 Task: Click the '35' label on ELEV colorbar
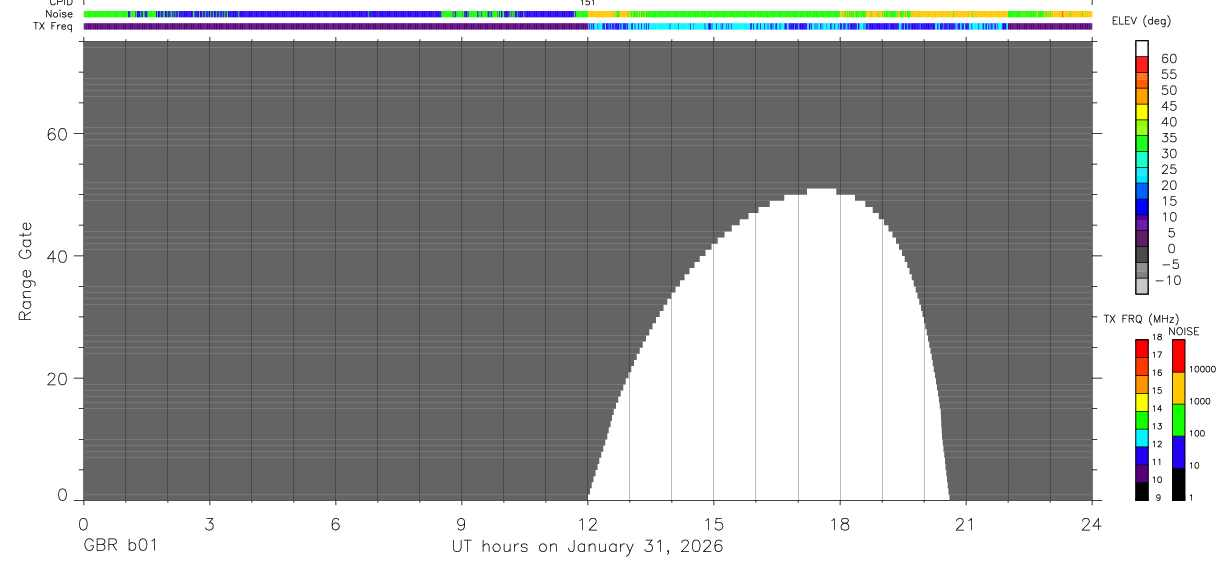1168,138
